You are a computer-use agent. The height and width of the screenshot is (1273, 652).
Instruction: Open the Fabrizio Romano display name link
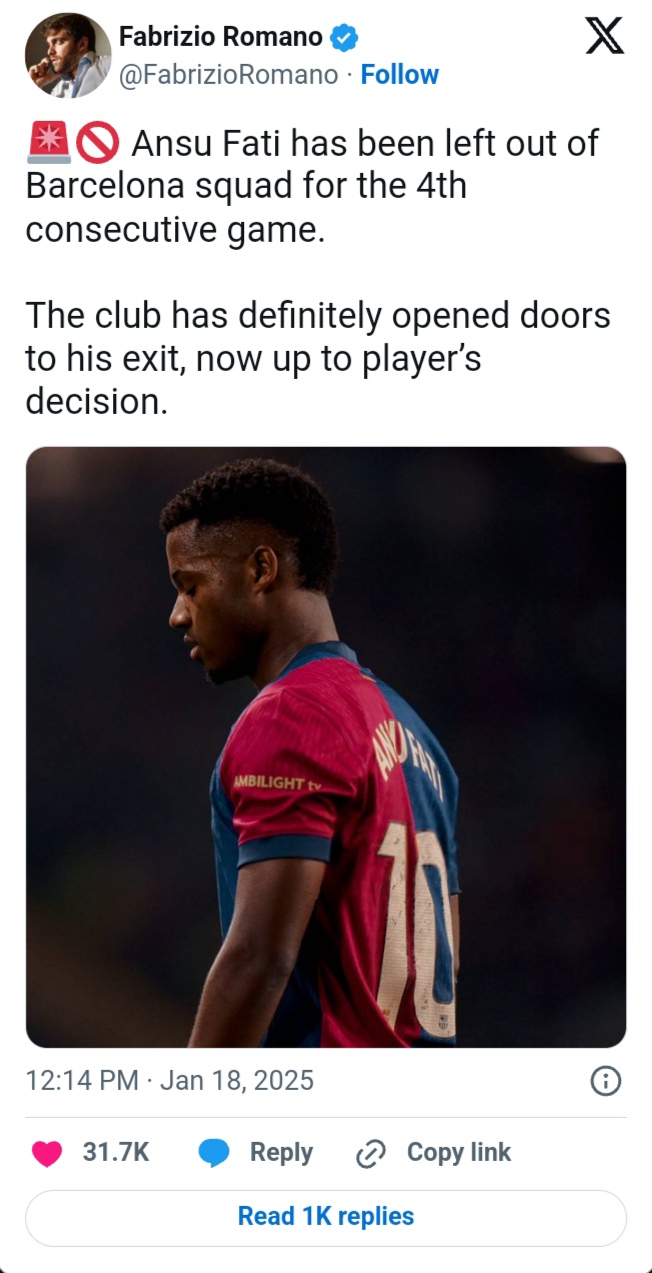point(221,38)
